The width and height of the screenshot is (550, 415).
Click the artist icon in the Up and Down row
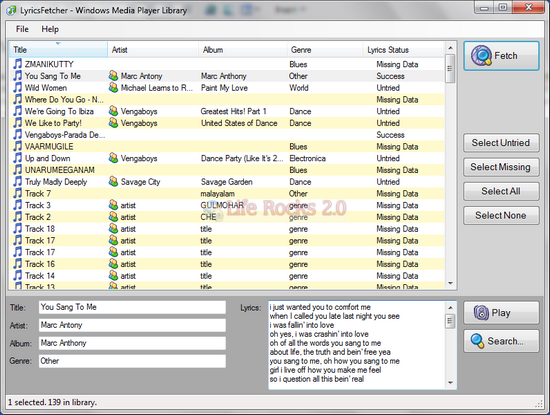[x=113, y=158]
